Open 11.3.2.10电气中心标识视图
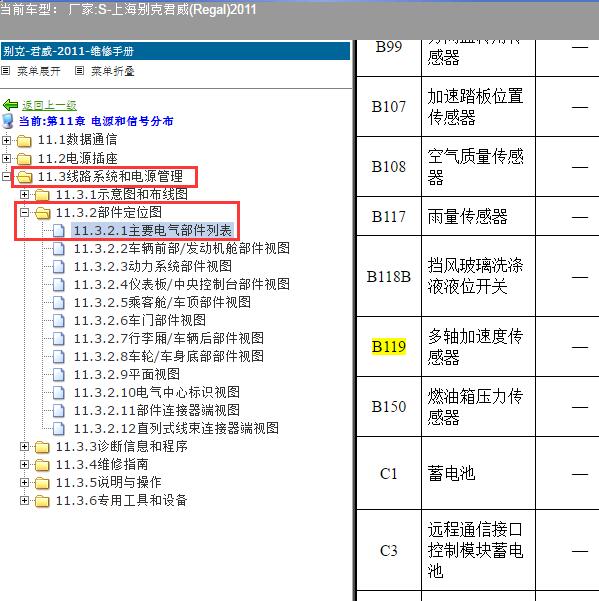The image size is (599, 601). click(157, 392)
